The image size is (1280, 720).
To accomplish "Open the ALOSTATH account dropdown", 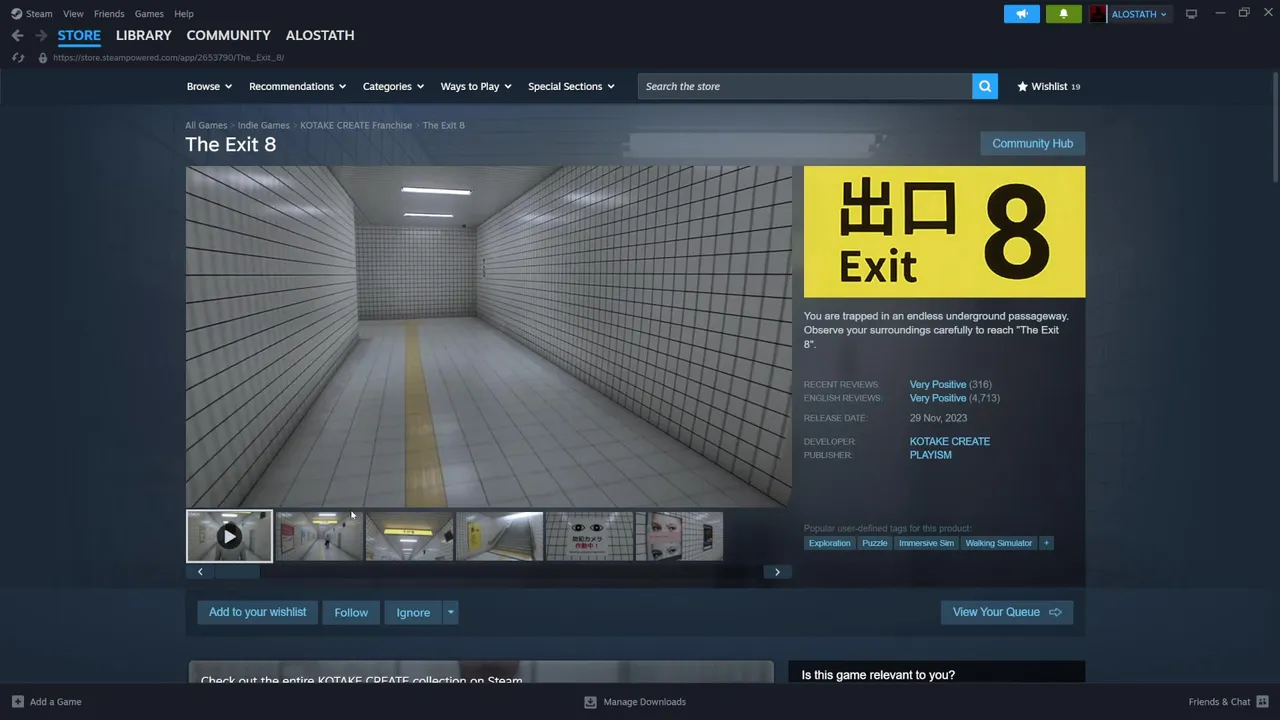I will (x=1139, y=14).
